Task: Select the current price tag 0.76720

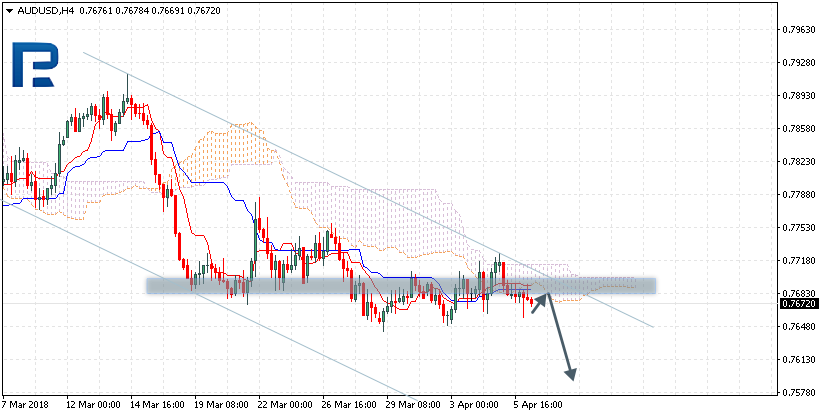Action: click(x=799, y=304)
